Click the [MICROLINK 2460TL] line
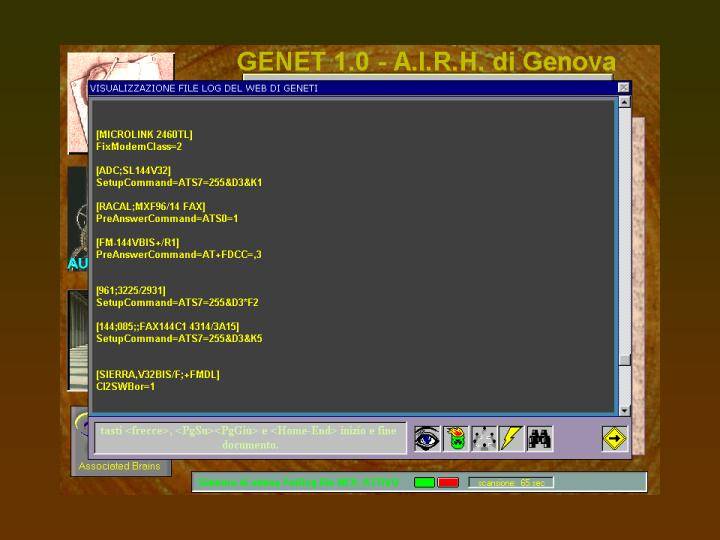The image size is (720, 540). 144,135
